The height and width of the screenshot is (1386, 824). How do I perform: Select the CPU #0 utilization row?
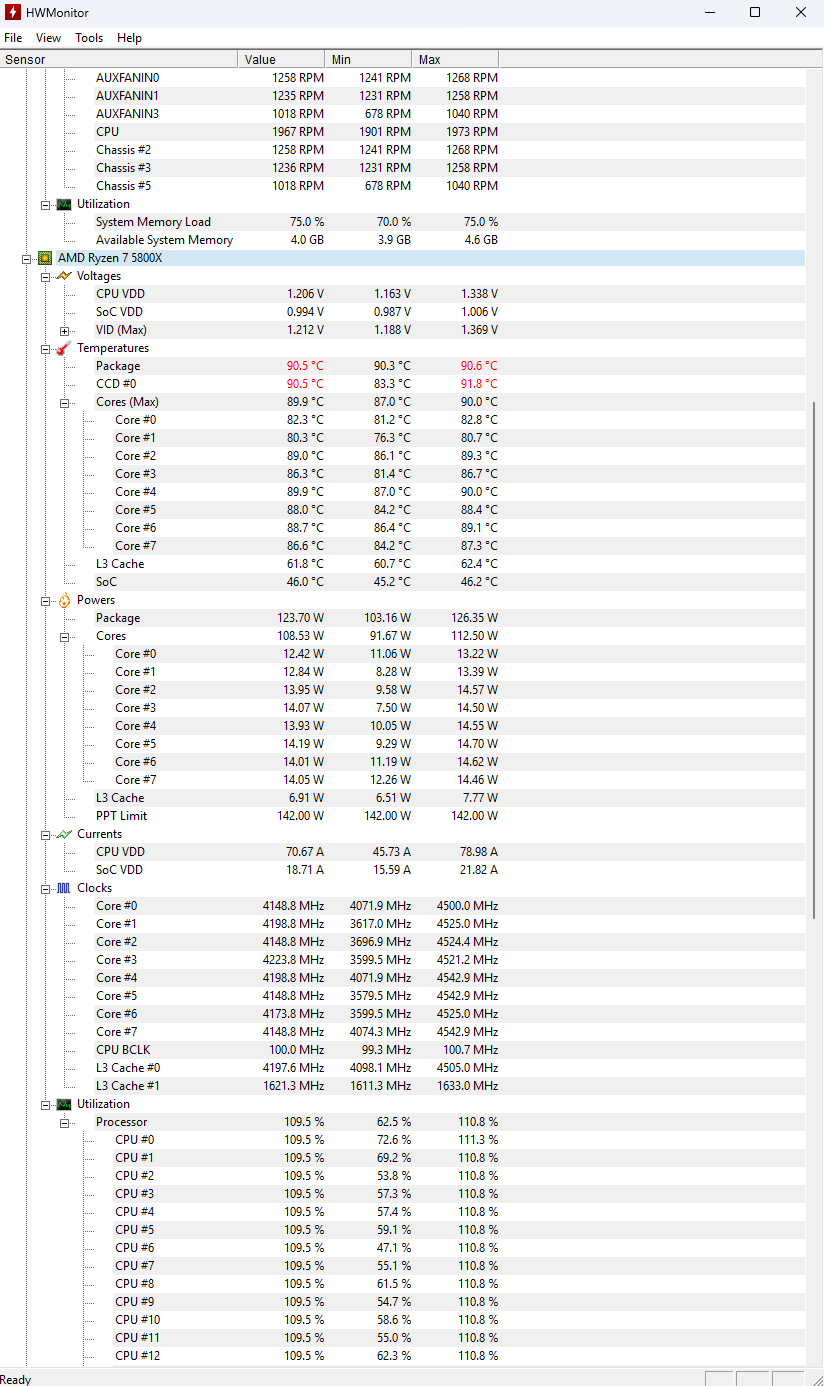click(402, 1140)
